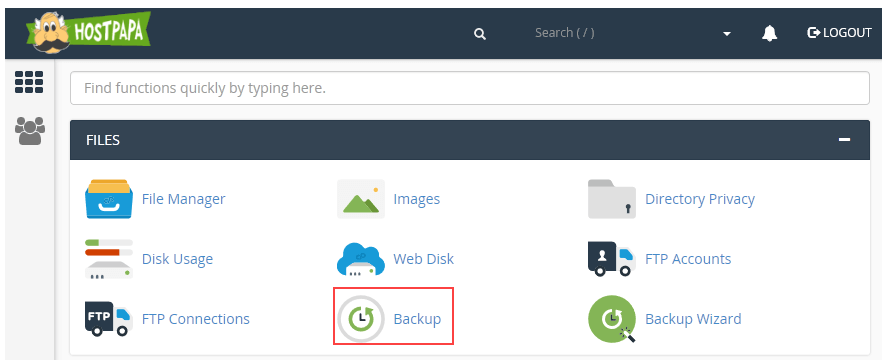Open User Manager icon in sidebar
Screen dimensions: 882x360
30,131
